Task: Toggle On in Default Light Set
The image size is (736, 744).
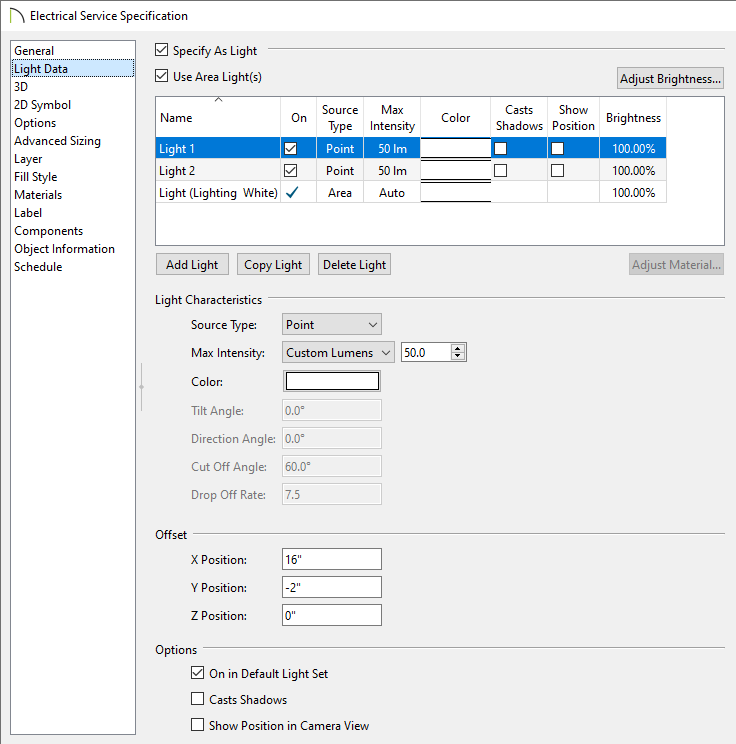Action: [197, 673]
